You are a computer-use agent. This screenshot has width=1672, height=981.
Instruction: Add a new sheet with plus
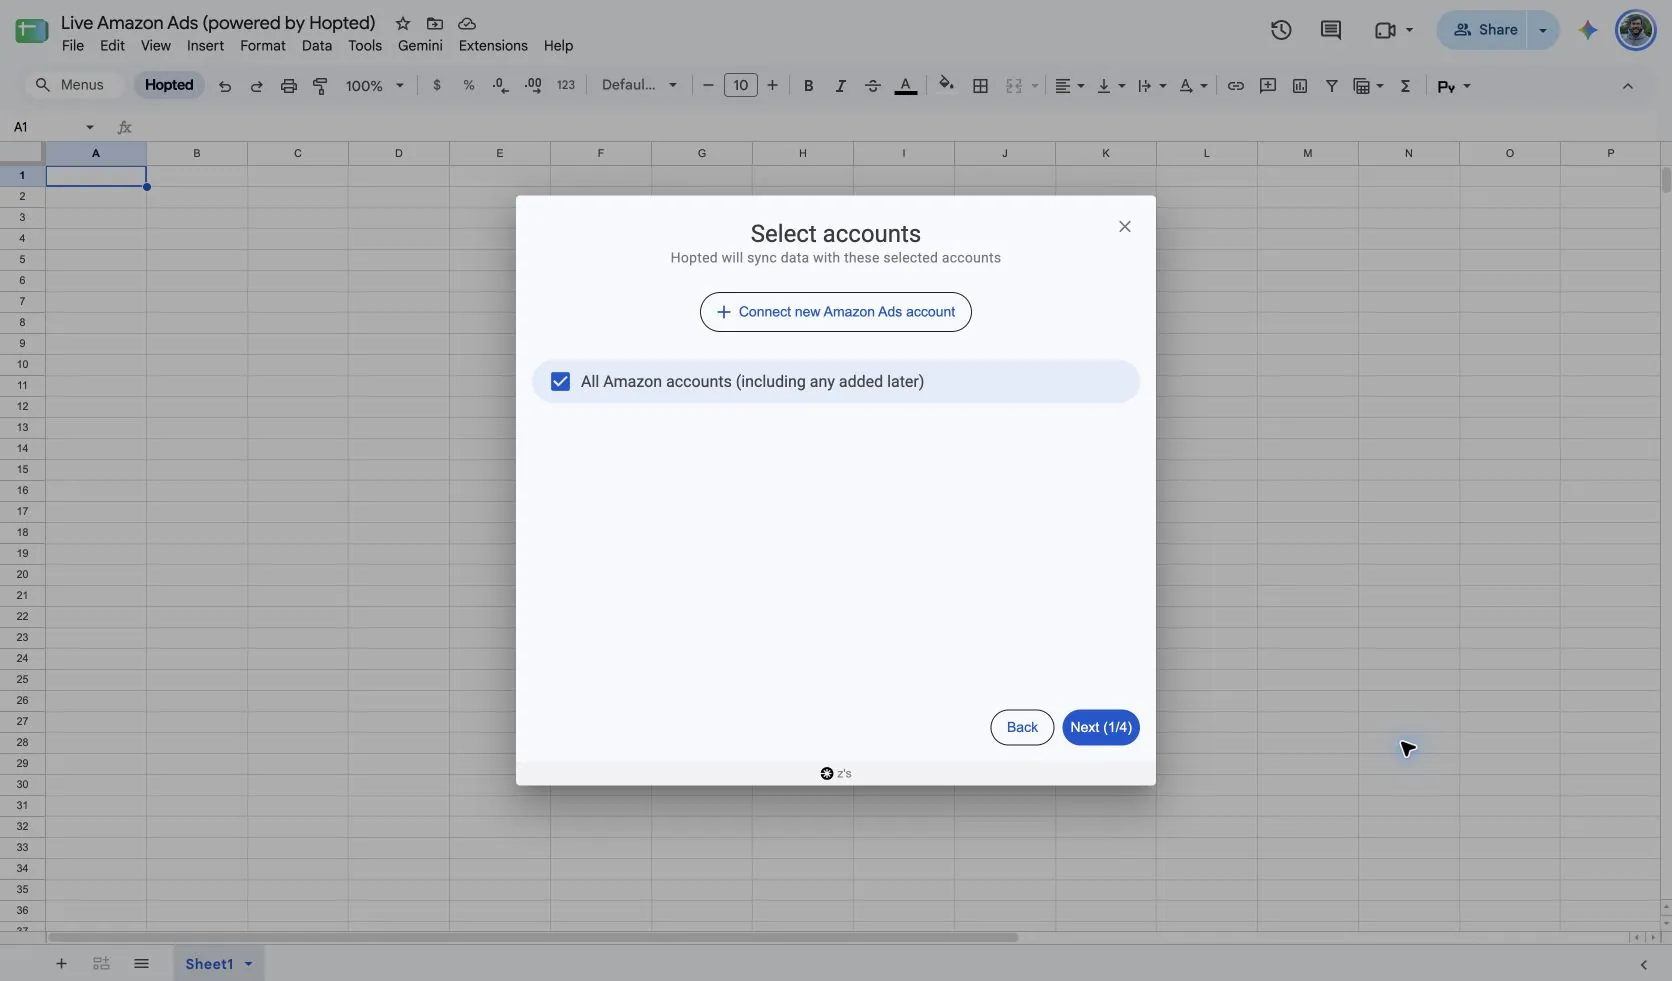coord(61,964)
